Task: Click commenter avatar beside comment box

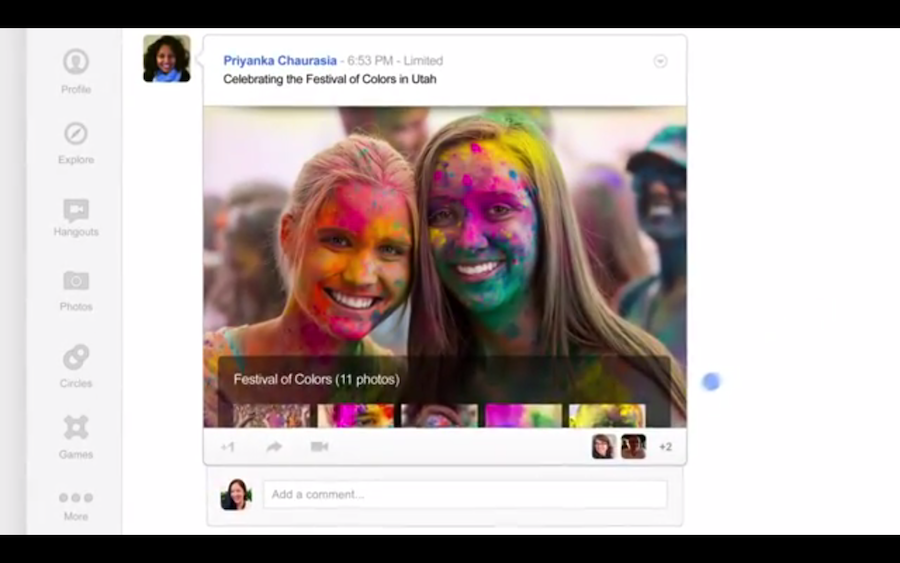Action: (236, 494)
